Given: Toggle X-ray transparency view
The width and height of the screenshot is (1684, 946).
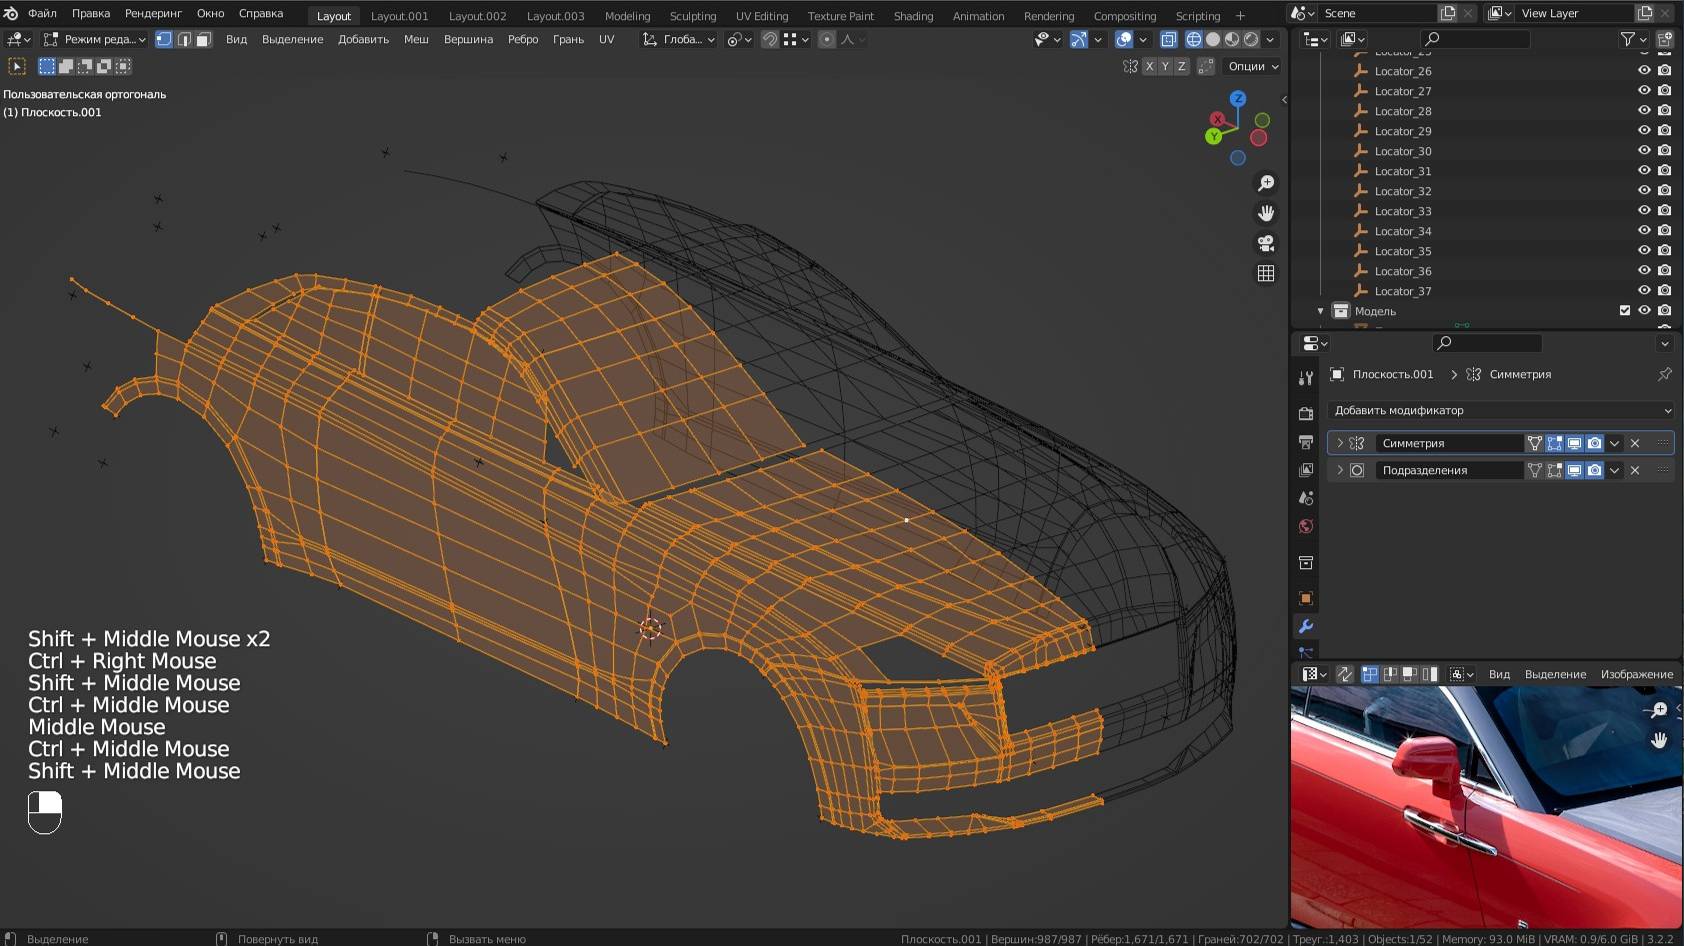Looking at the screenshot, I should [1168, 39].
